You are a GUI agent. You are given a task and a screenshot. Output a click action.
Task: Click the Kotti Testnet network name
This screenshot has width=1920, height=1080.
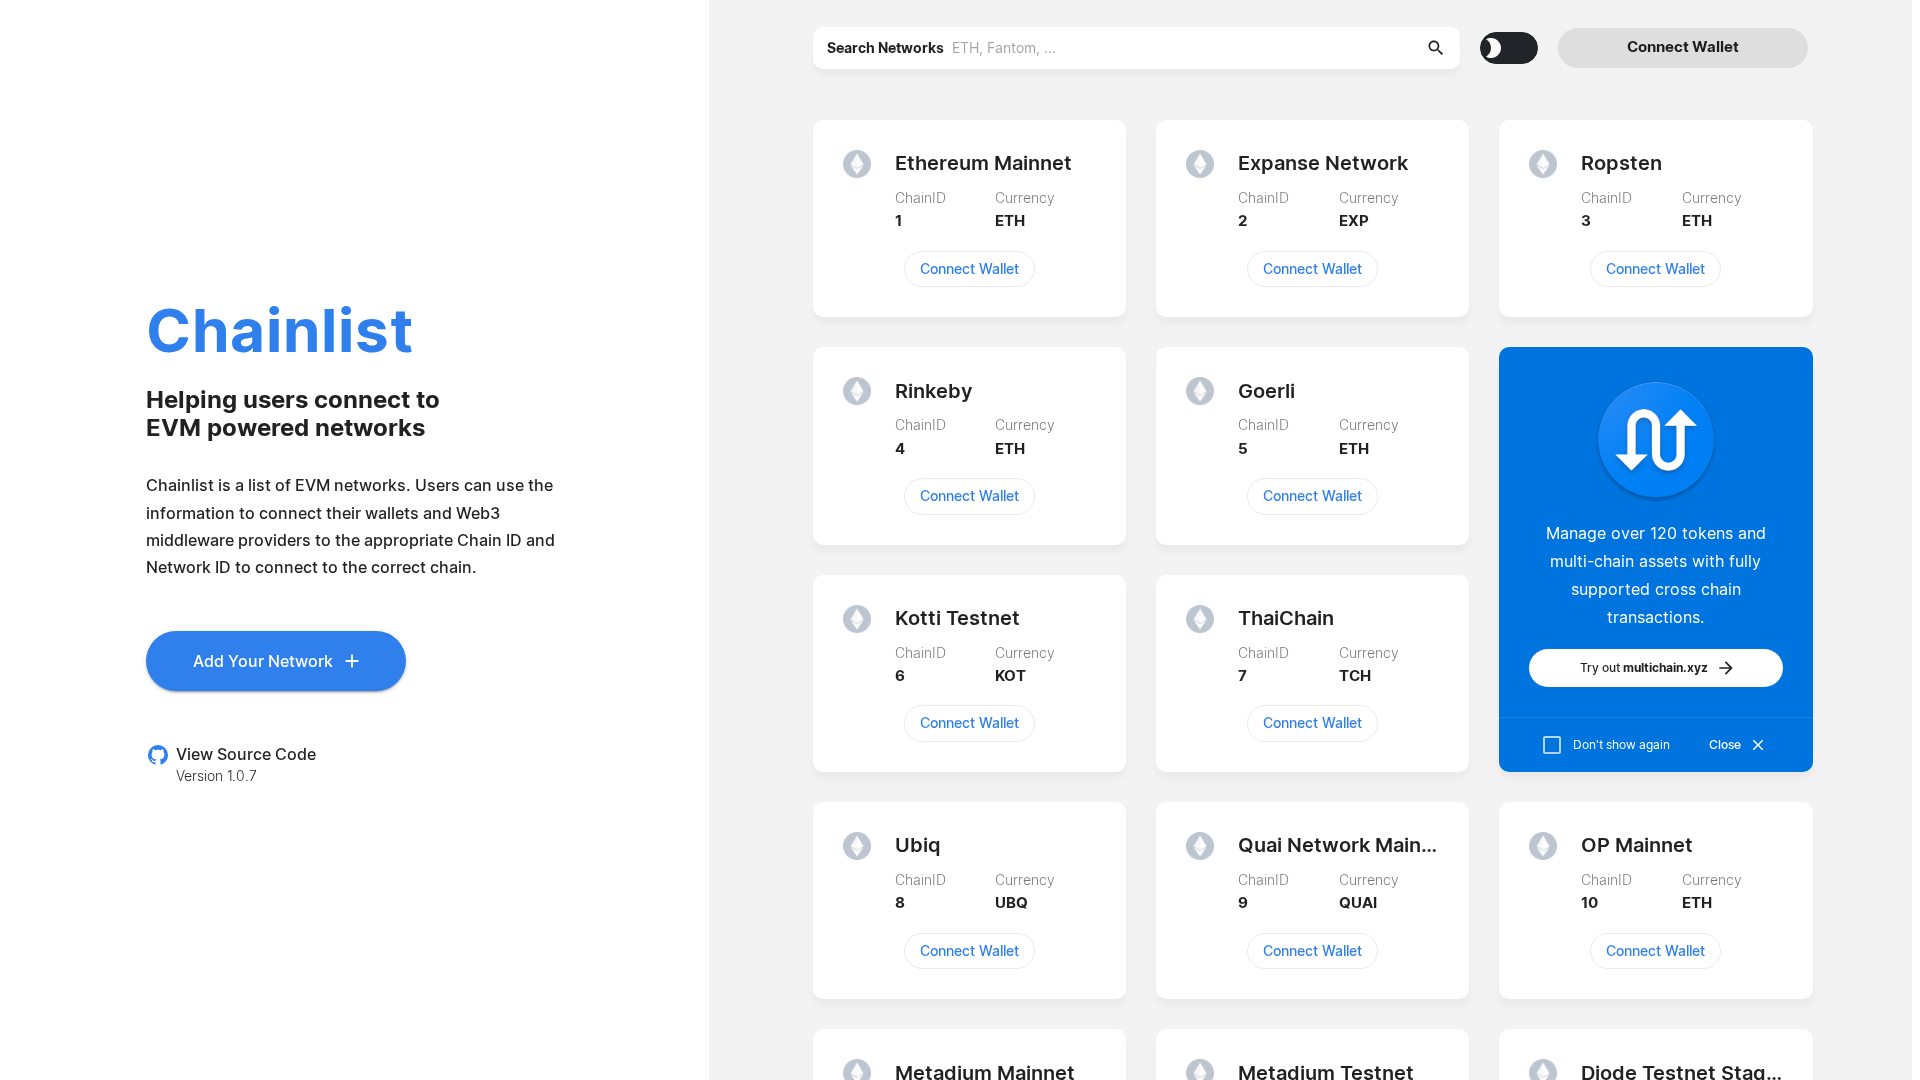pyautogui.click(x=957, y=618)
